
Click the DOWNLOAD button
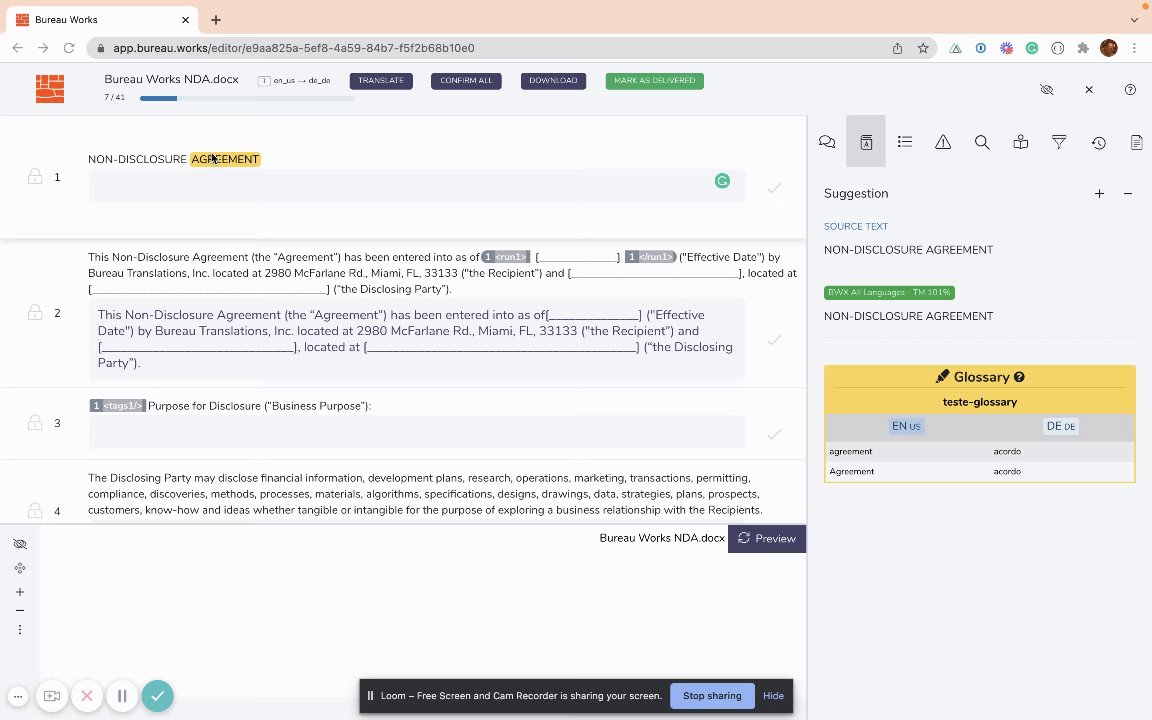coord(553,81)
